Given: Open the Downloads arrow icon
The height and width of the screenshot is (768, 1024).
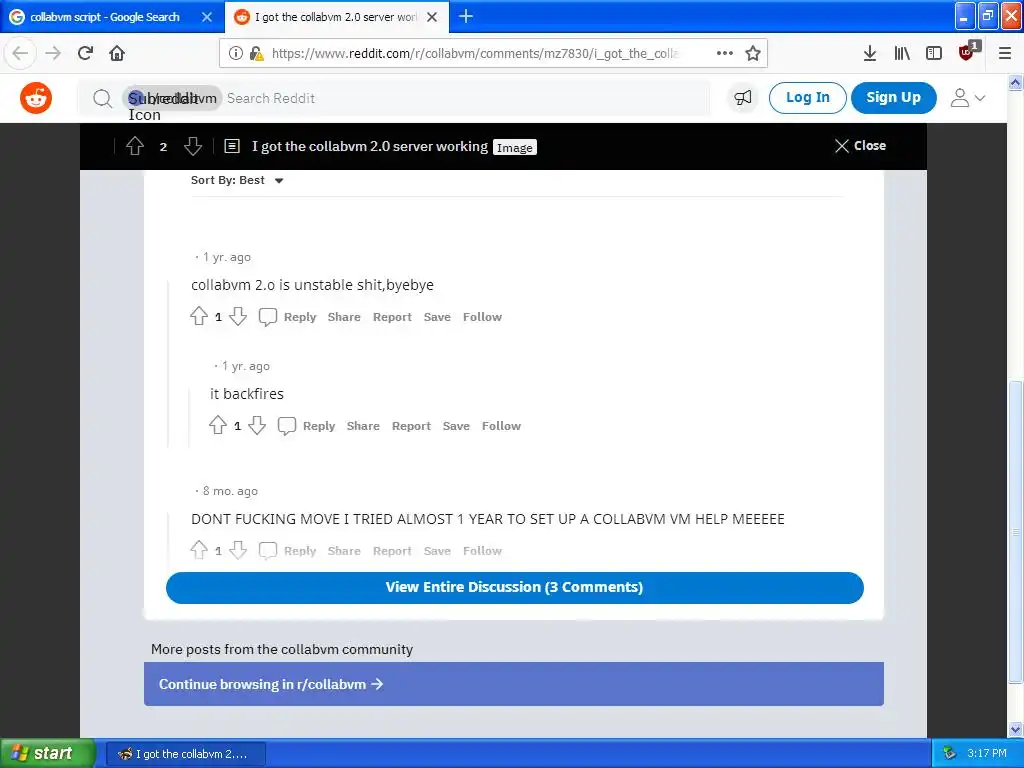Looking at the screenshot, I should (870, 54).
